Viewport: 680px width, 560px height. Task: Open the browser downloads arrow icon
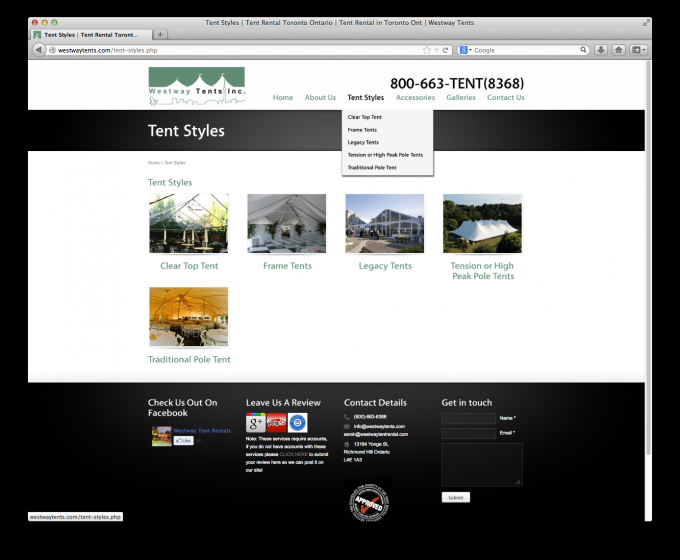[x=601, y=50]
